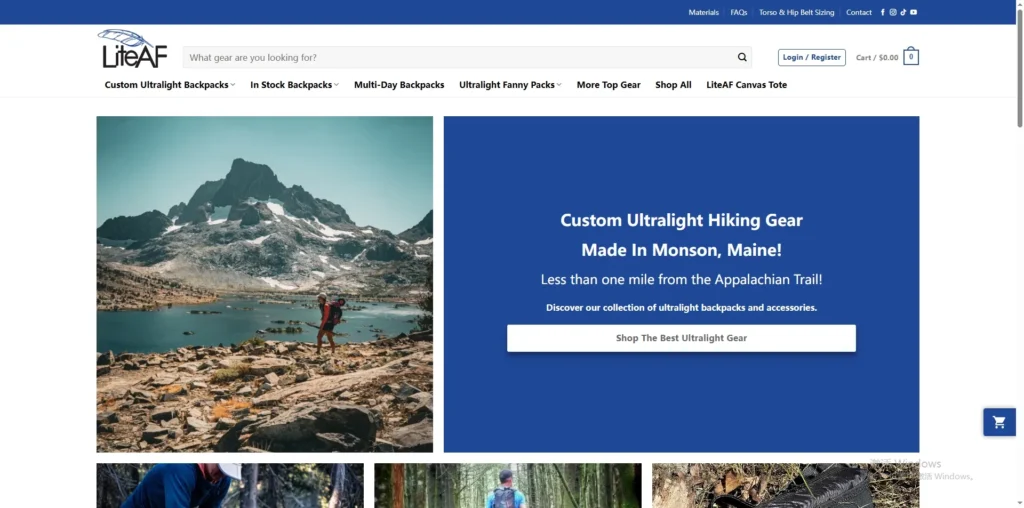1024x508 pixels.
Task: Click Shop The Best Ultralight Gear button
Action: tap(681, 338)
